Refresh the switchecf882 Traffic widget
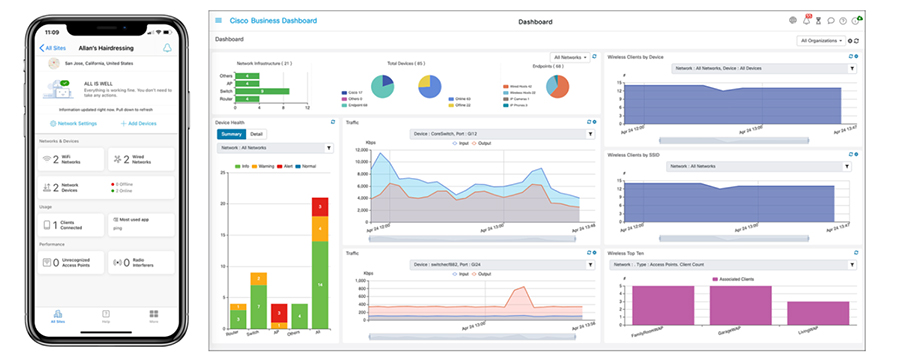 pos(589,252)
